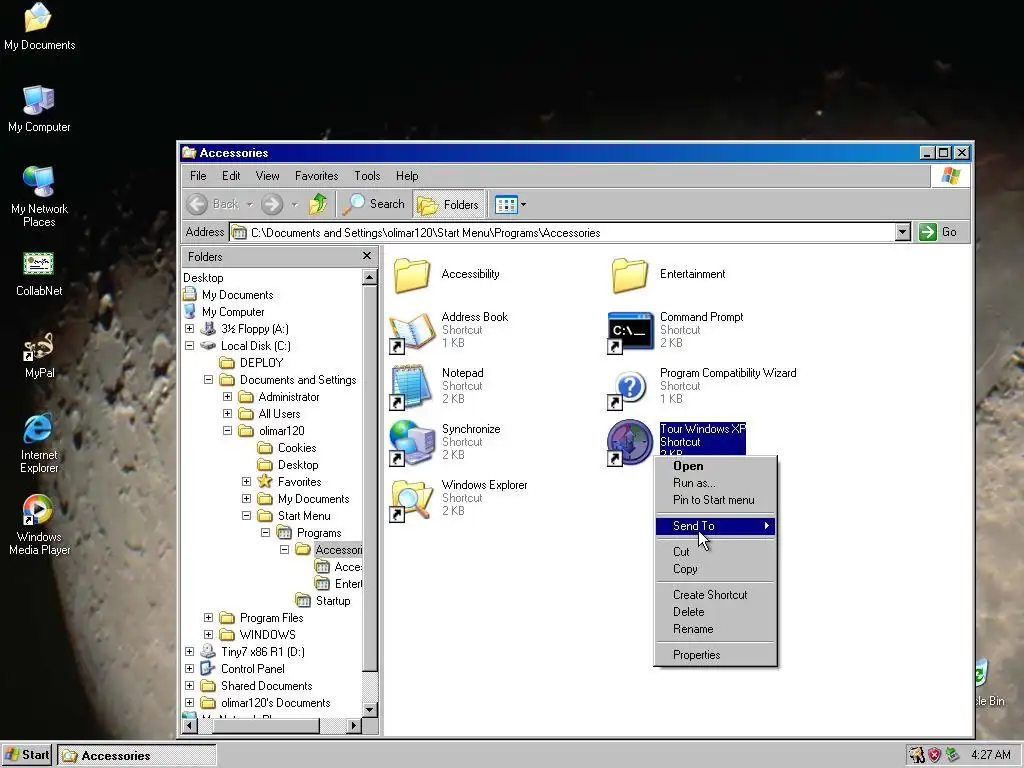Collapse Documents and Settings tree node

click(x=208, y=379)
